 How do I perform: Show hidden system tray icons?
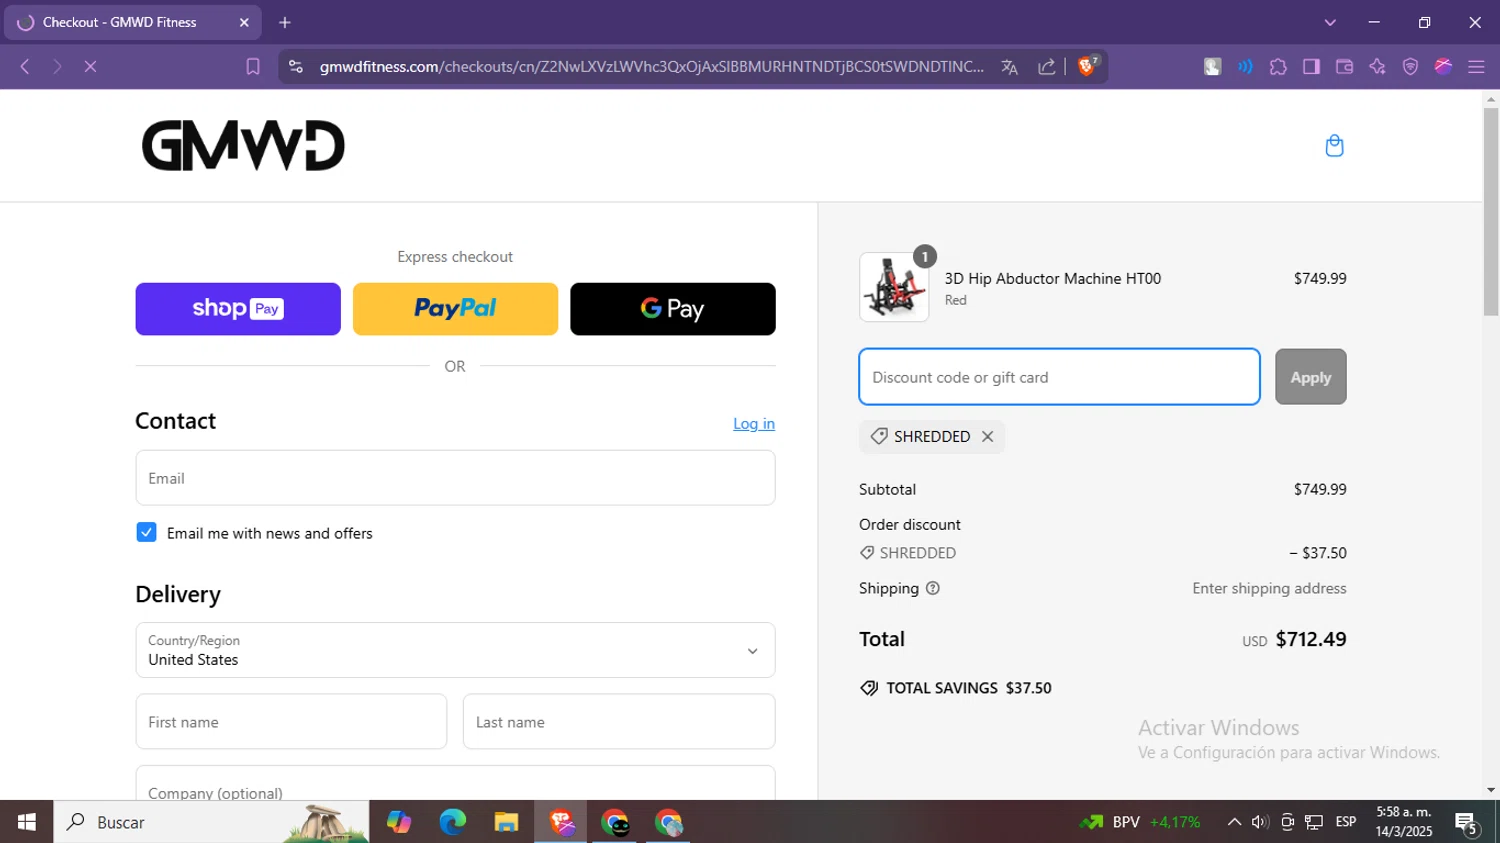(x=1234, y=822)
